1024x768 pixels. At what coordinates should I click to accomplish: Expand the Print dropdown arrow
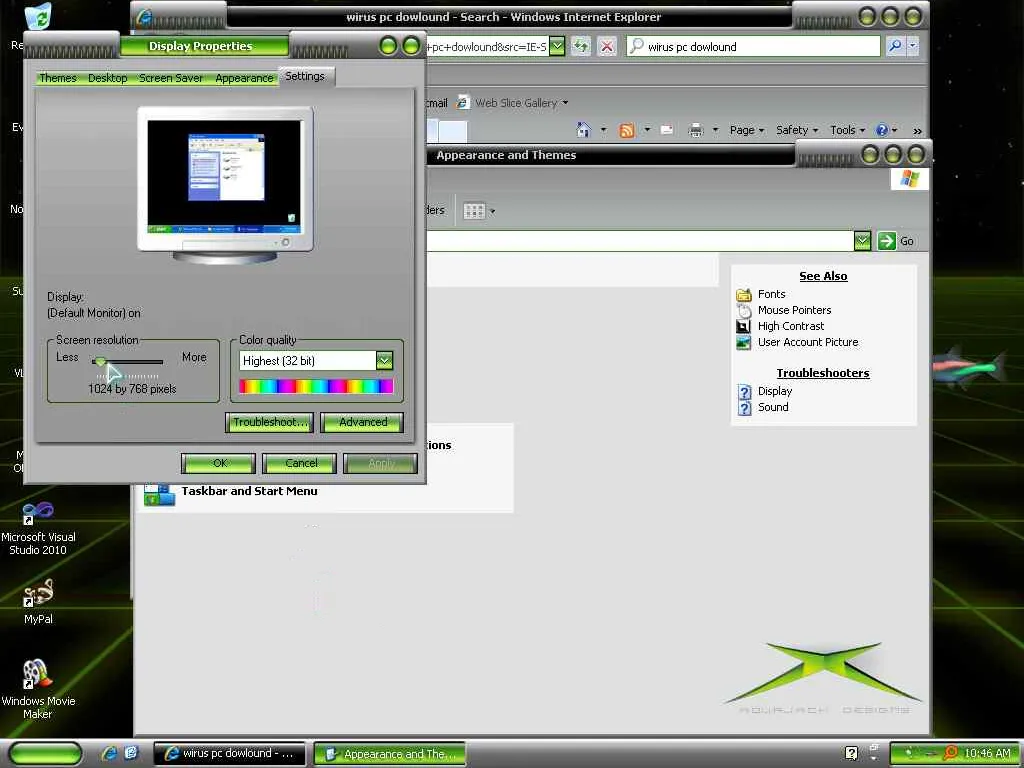click(x=715, y=130)
